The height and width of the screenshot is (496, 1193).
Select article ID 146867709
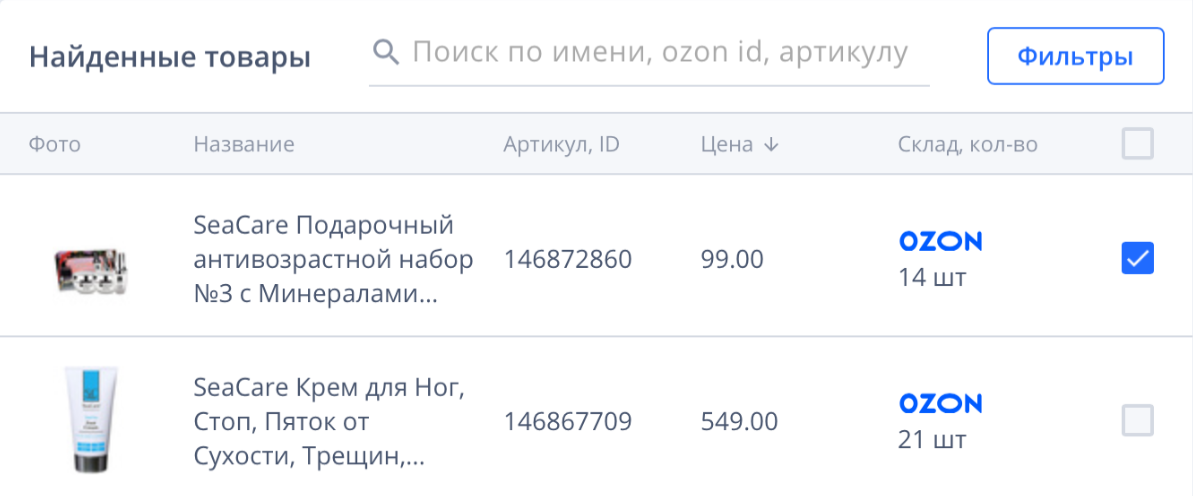click(x=567, y=422)
